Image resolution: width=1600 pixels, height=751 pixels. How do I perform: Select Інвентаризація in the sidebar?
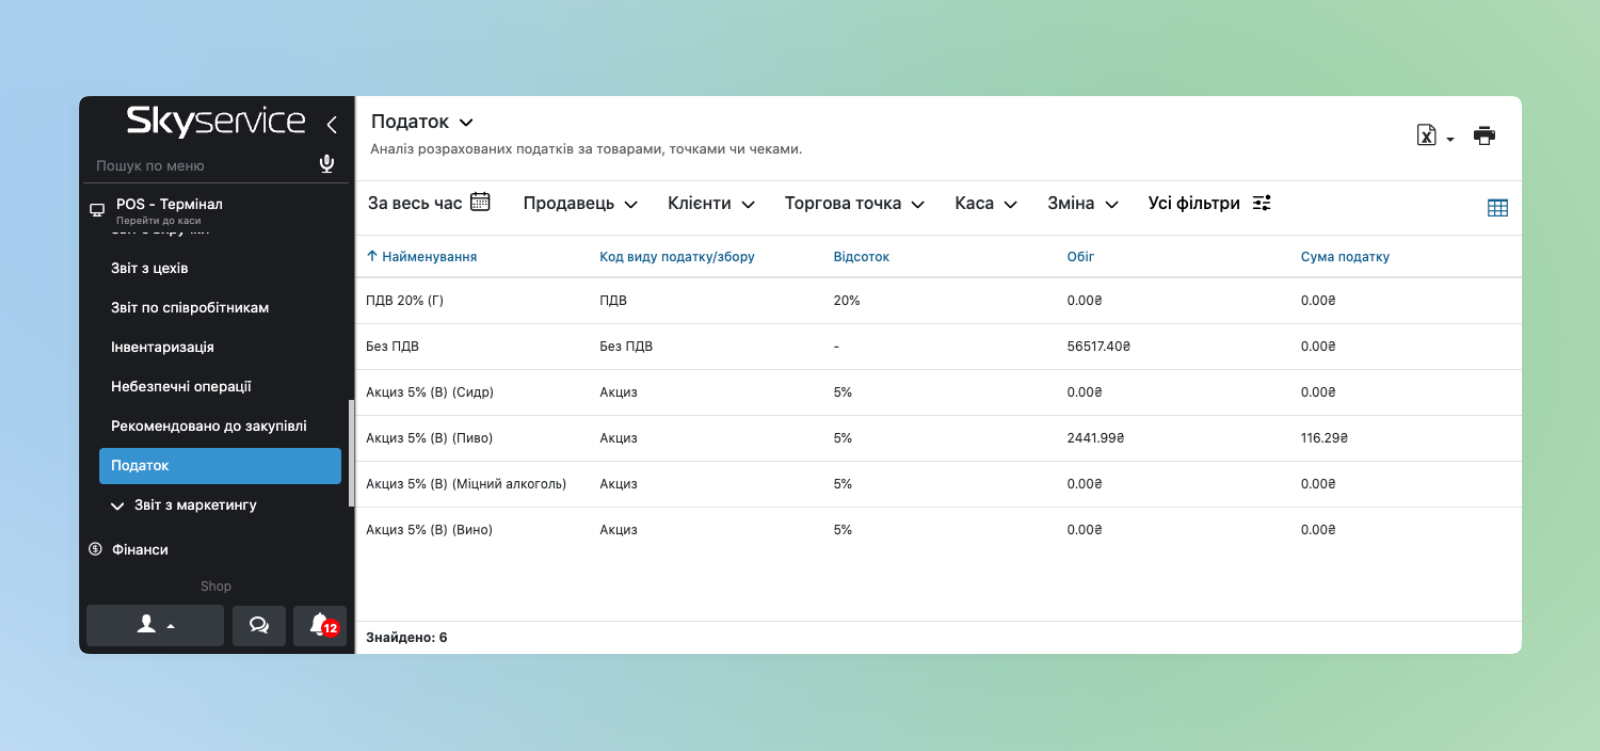click(x=162, y=347)
